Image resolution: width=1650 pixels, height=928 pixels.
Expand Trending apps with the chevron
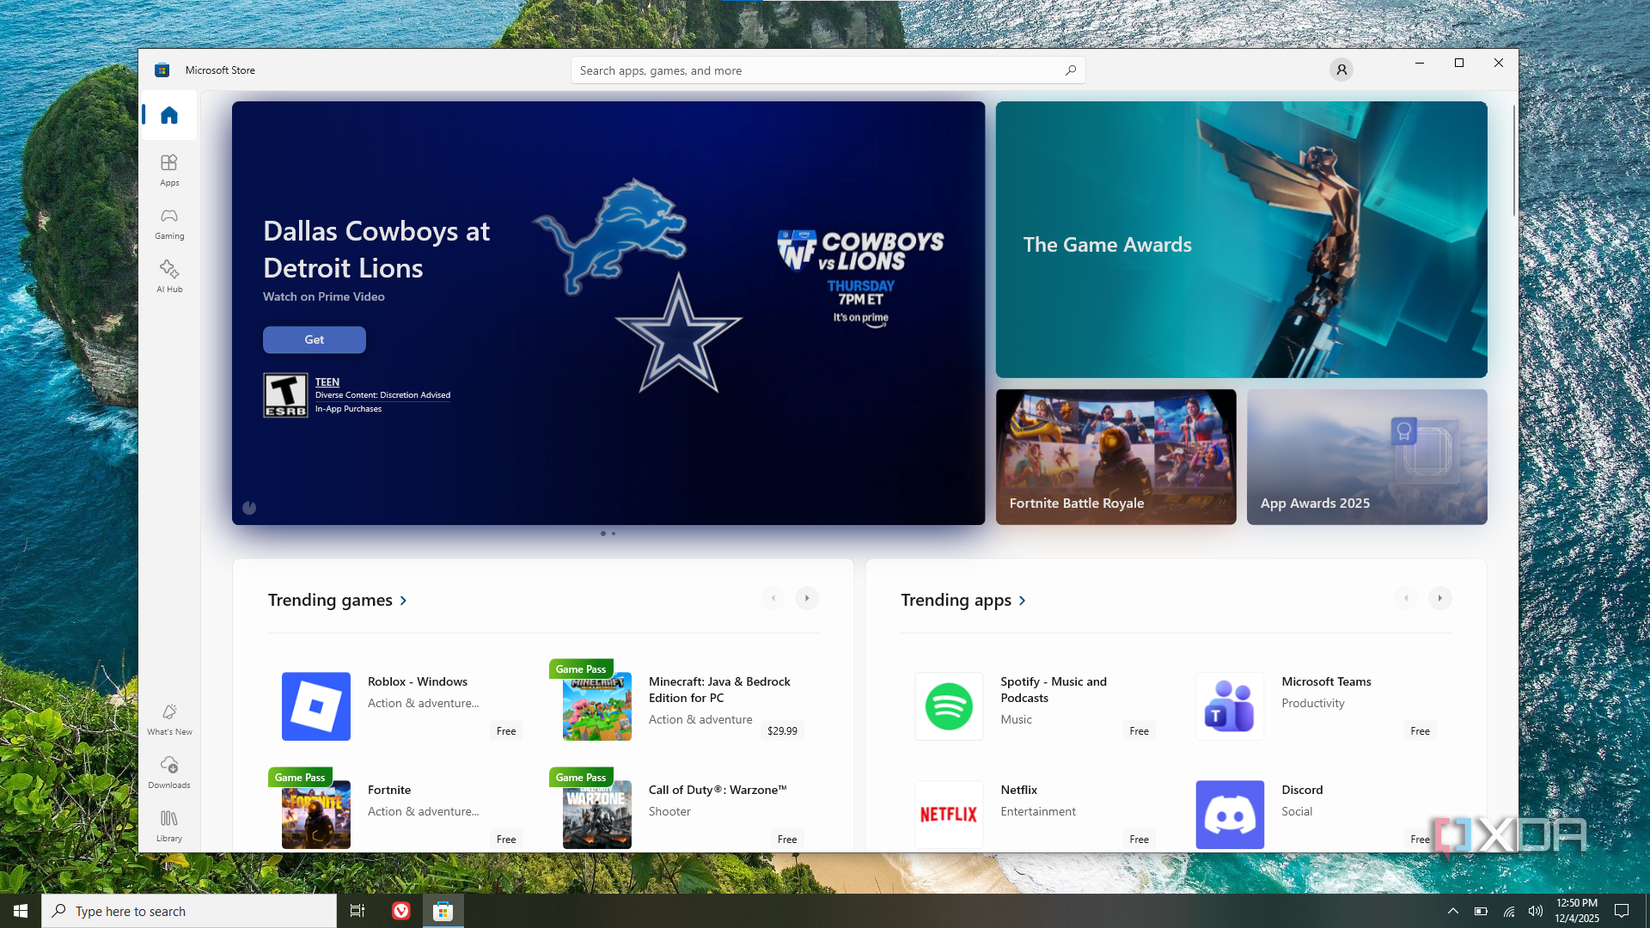click(1022, 600)
